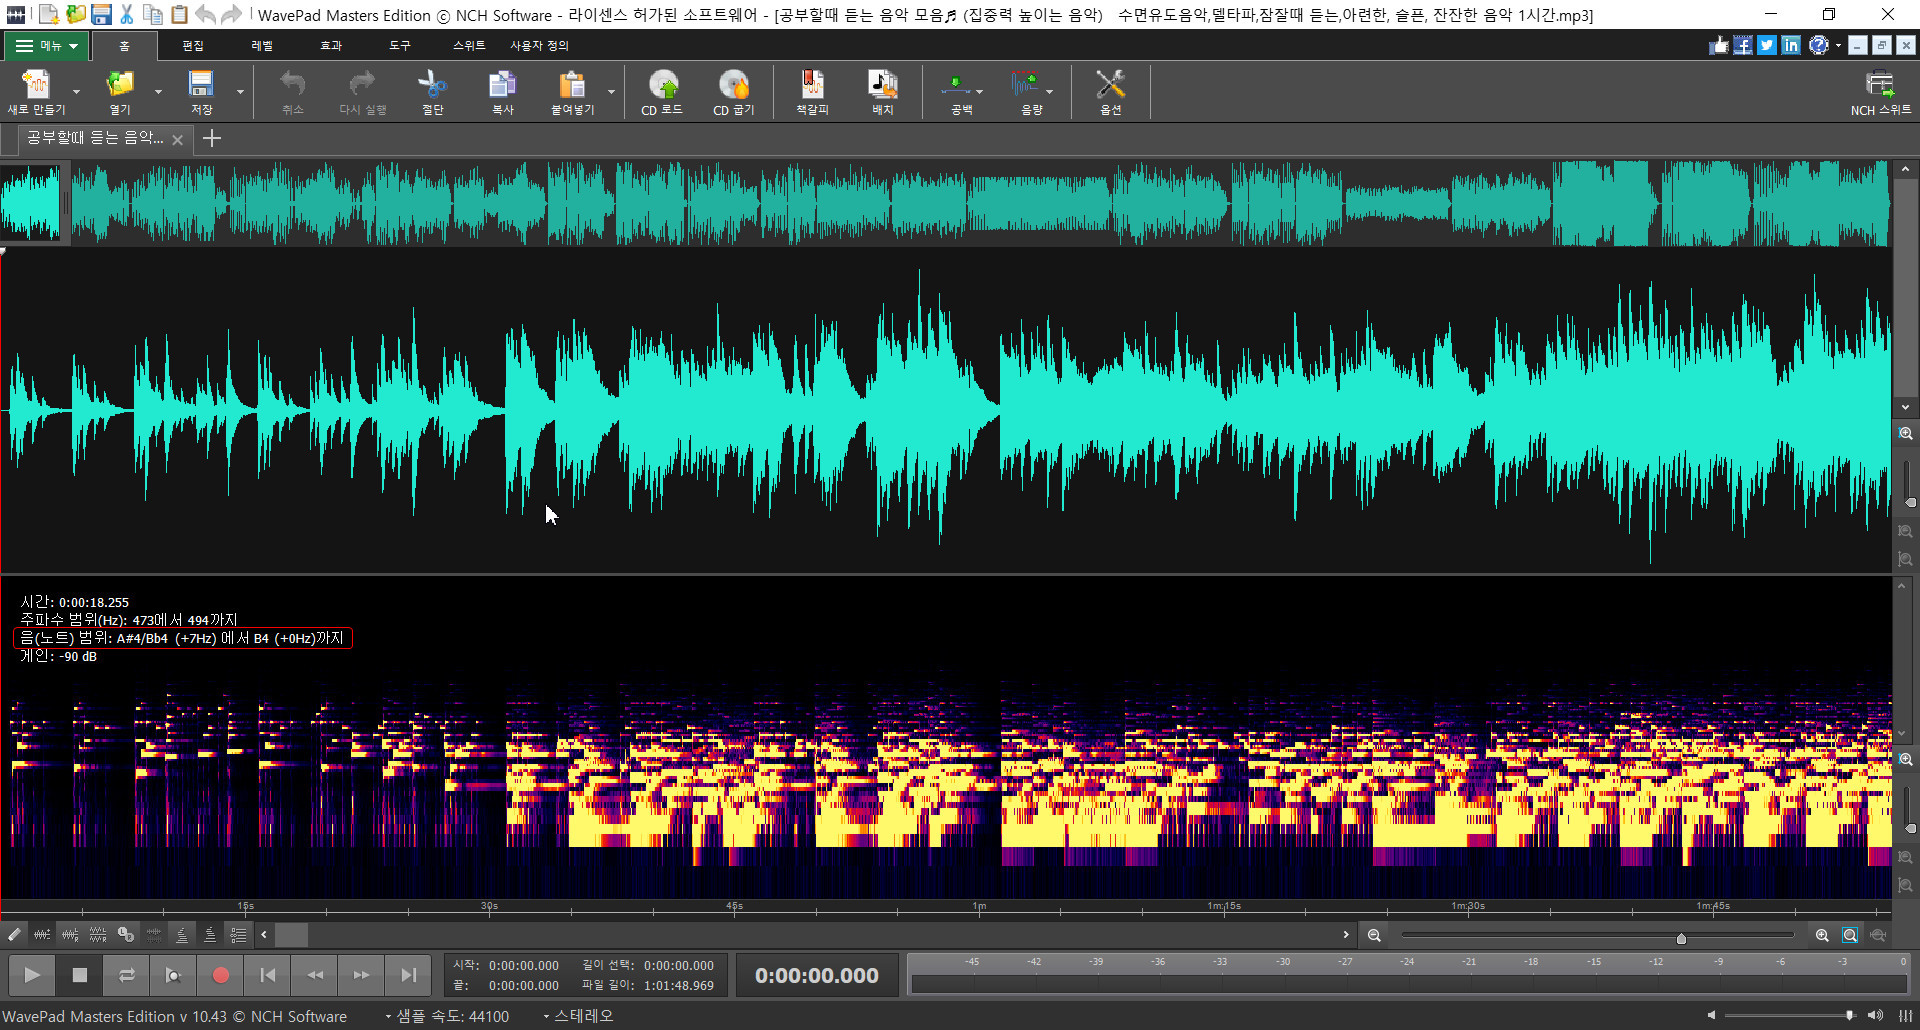The image size is (1920, 1030).
Task: Toggle the first waveform view button
Action: [x=42, y=935]
